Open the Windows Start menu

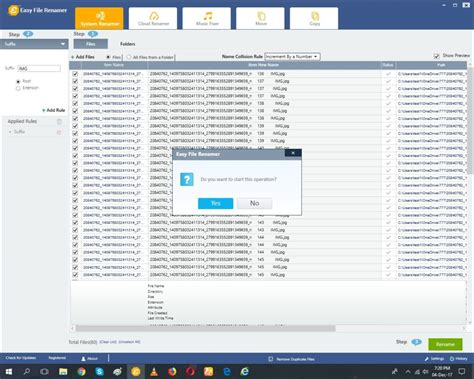point(9,371)
